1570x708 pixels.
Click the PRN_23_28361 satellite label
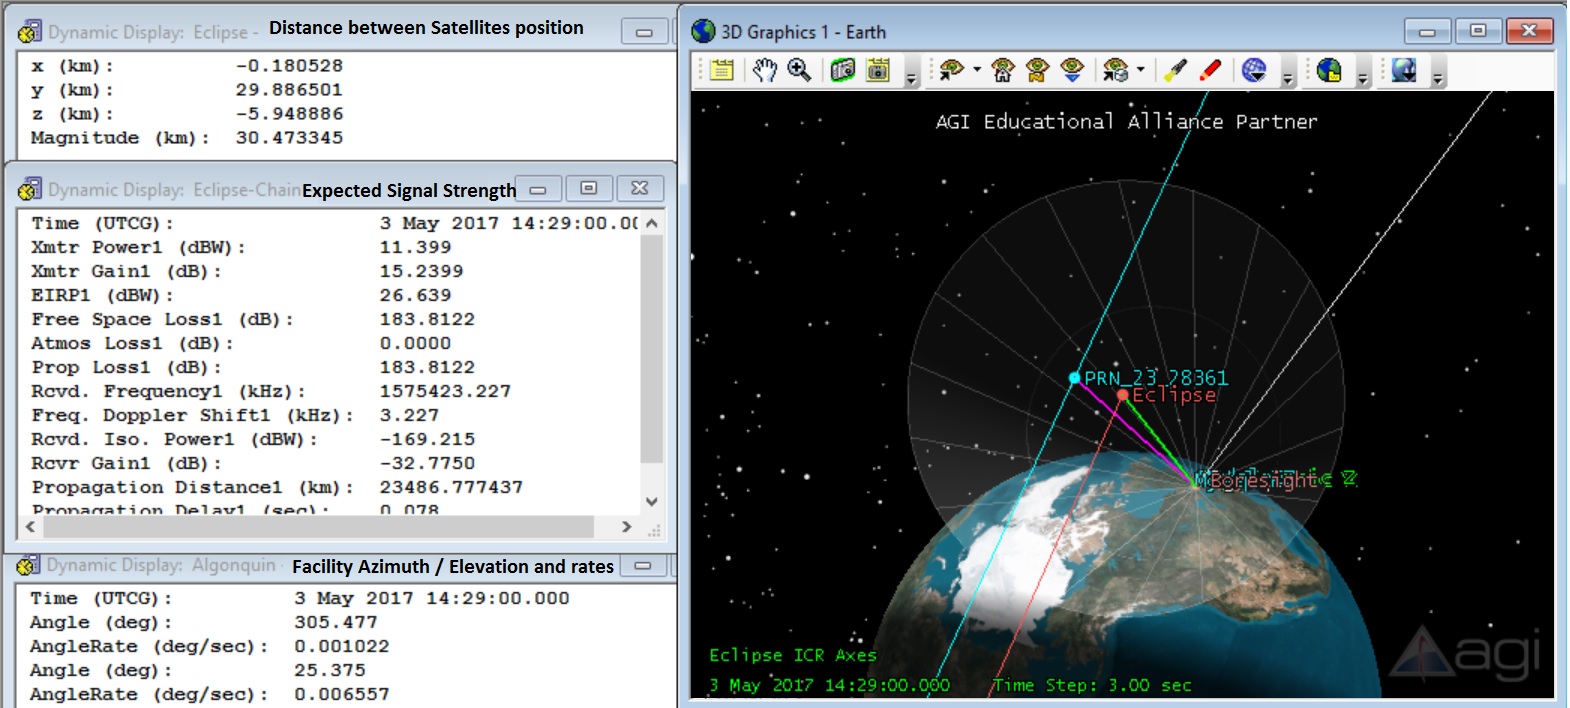point(1156,378)
